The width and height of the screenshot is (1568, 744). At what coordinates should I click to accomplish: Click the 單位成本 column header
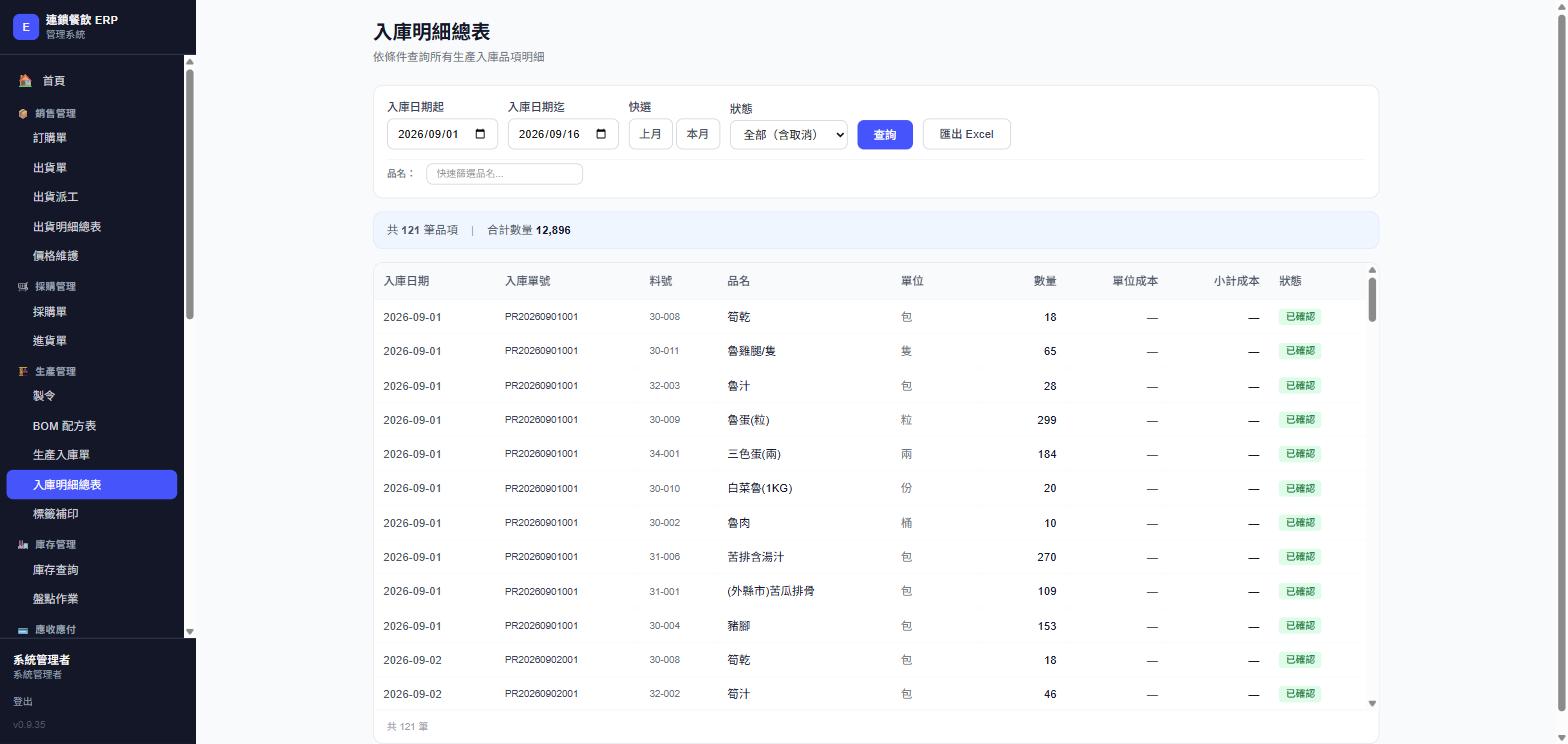pos(1135,282)
